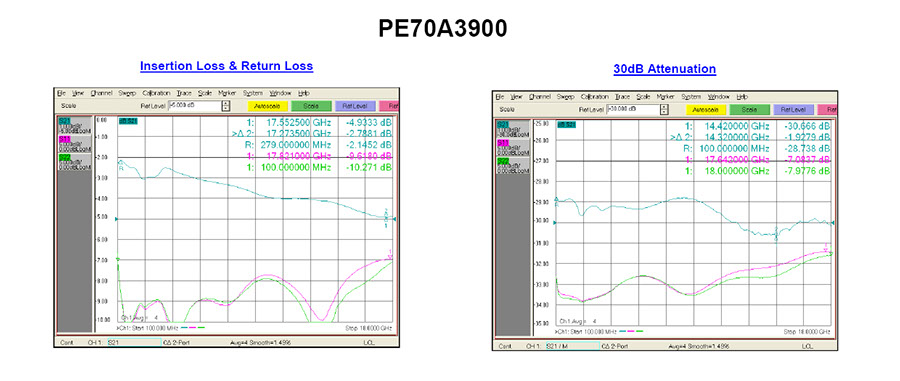Click LCL indicator in Insertion Loss window
Viewport: 900px width, 381px height.
(369, 343)
